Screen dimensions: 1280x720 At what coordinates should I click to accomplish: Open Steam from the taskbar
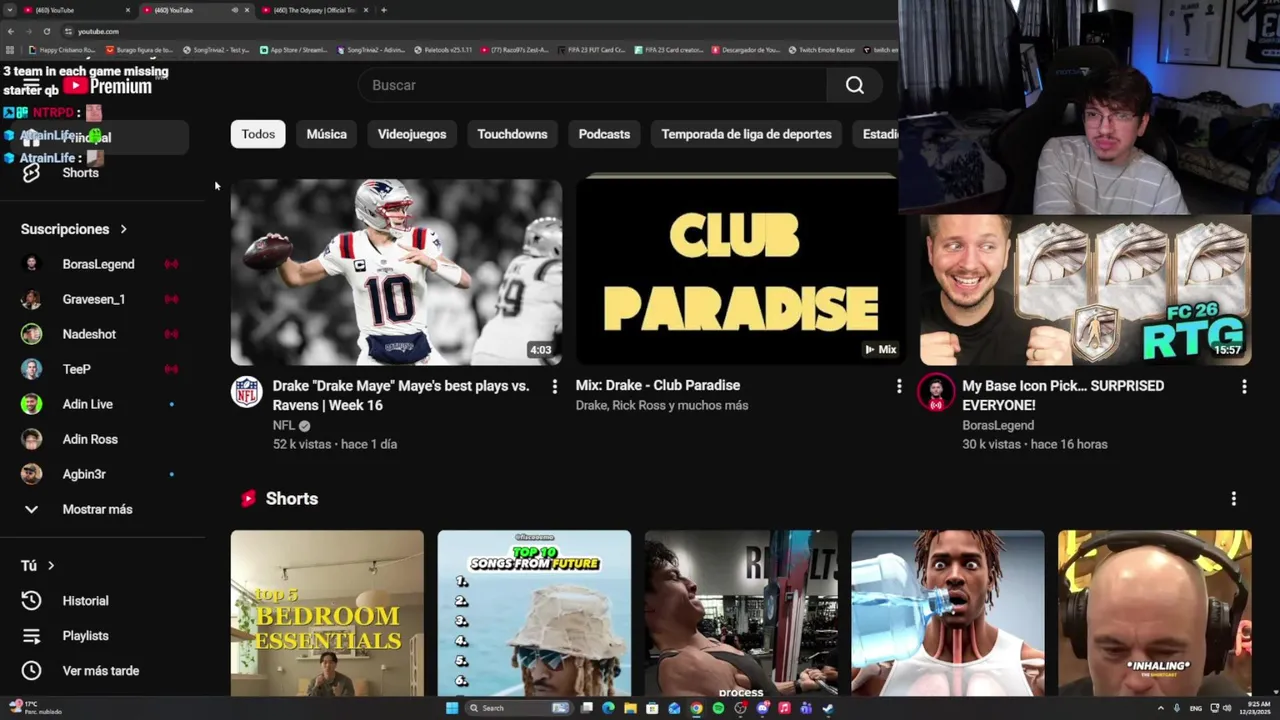[x=828, y=708]
